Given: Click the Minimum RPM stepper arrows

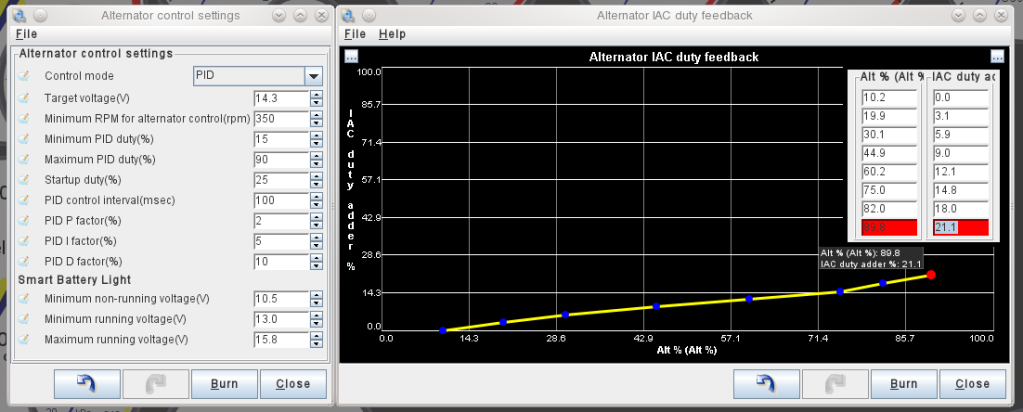Looking at the screenshot, I should tap(316, 119).
